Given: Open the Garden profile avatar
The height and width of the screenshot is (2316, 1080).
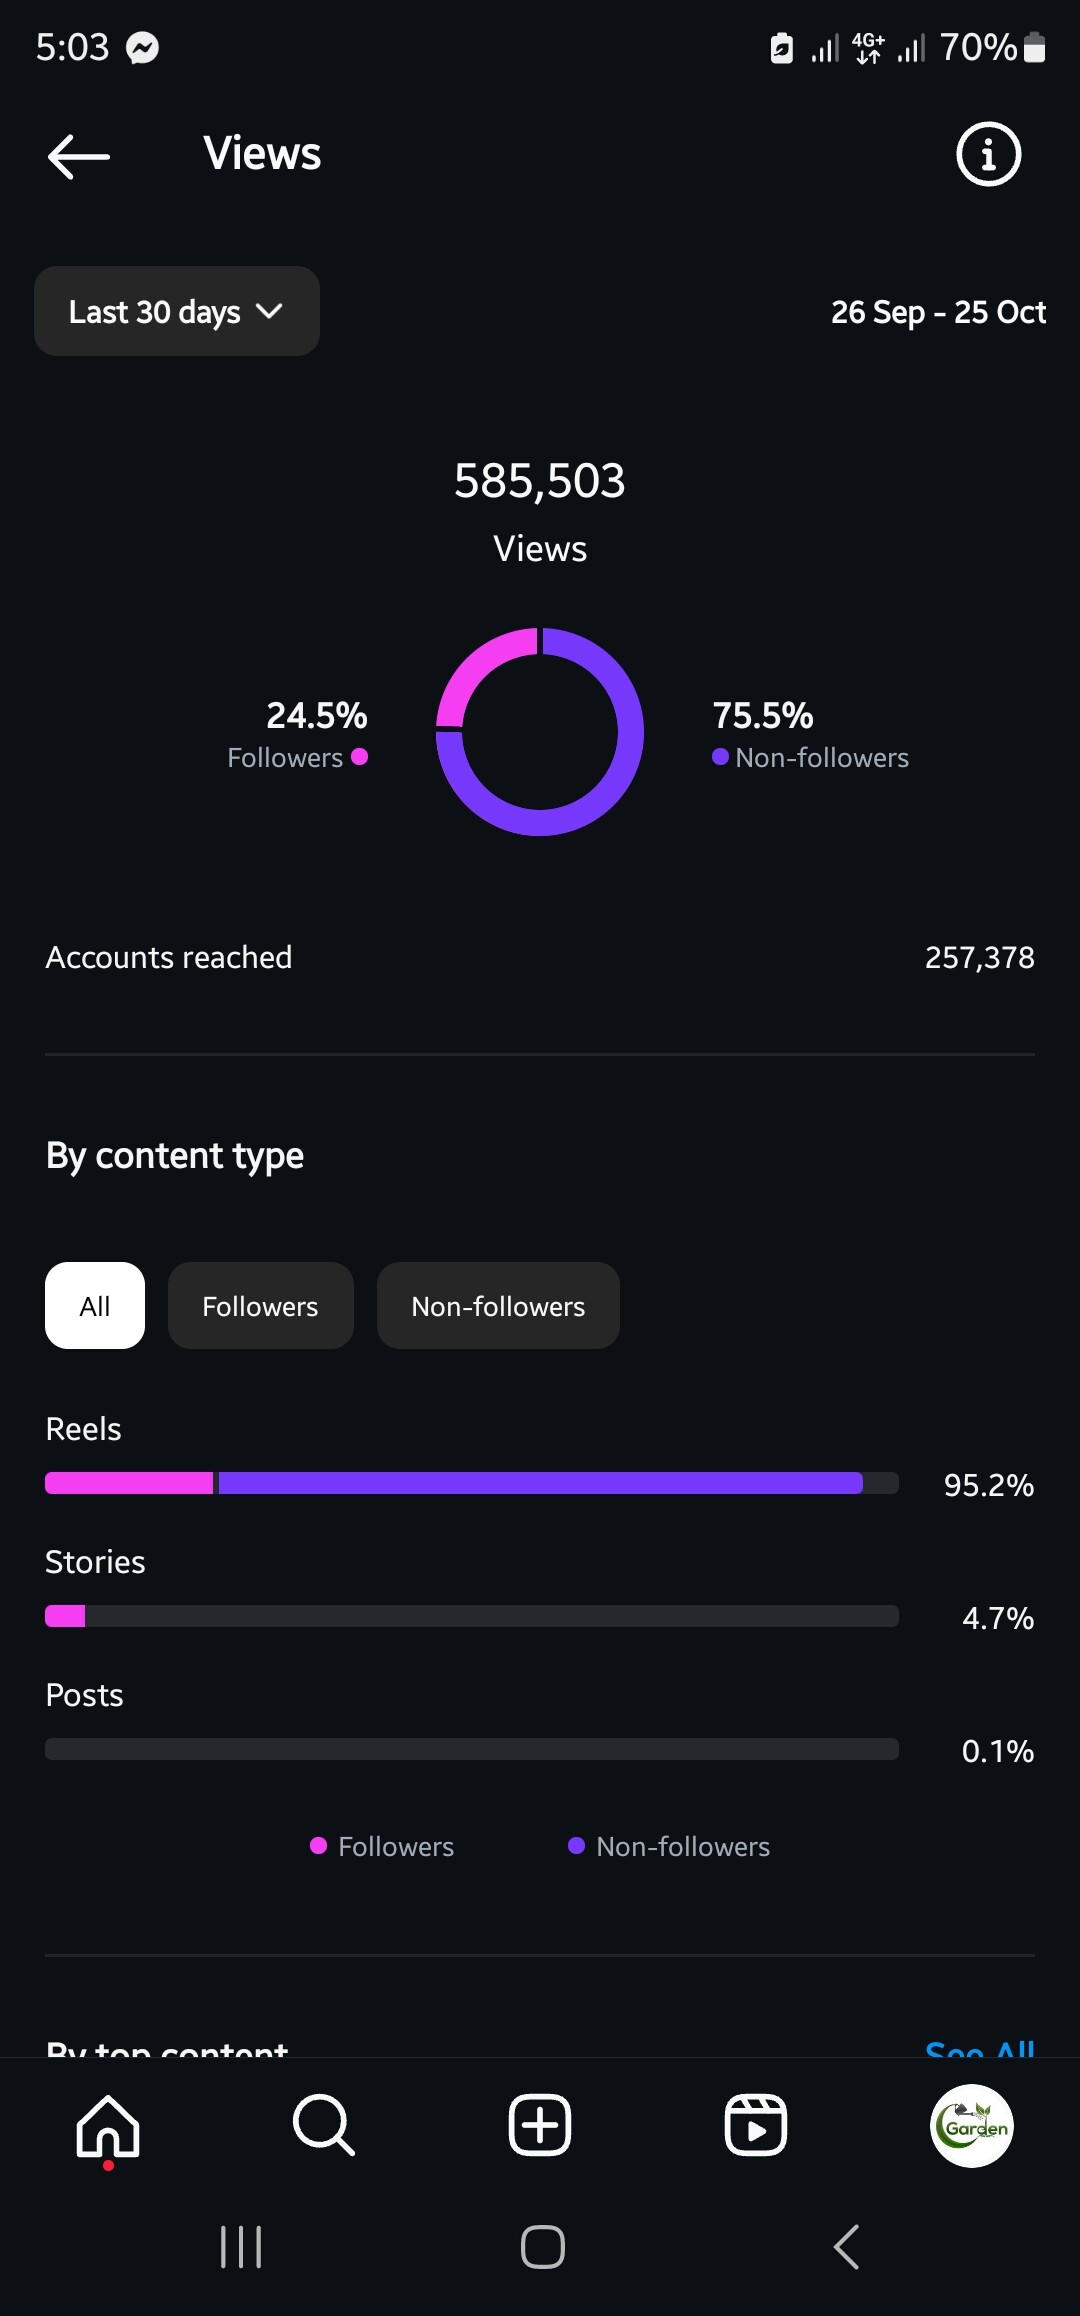Looking at the screenshot, I should [x=972, y=2125].
